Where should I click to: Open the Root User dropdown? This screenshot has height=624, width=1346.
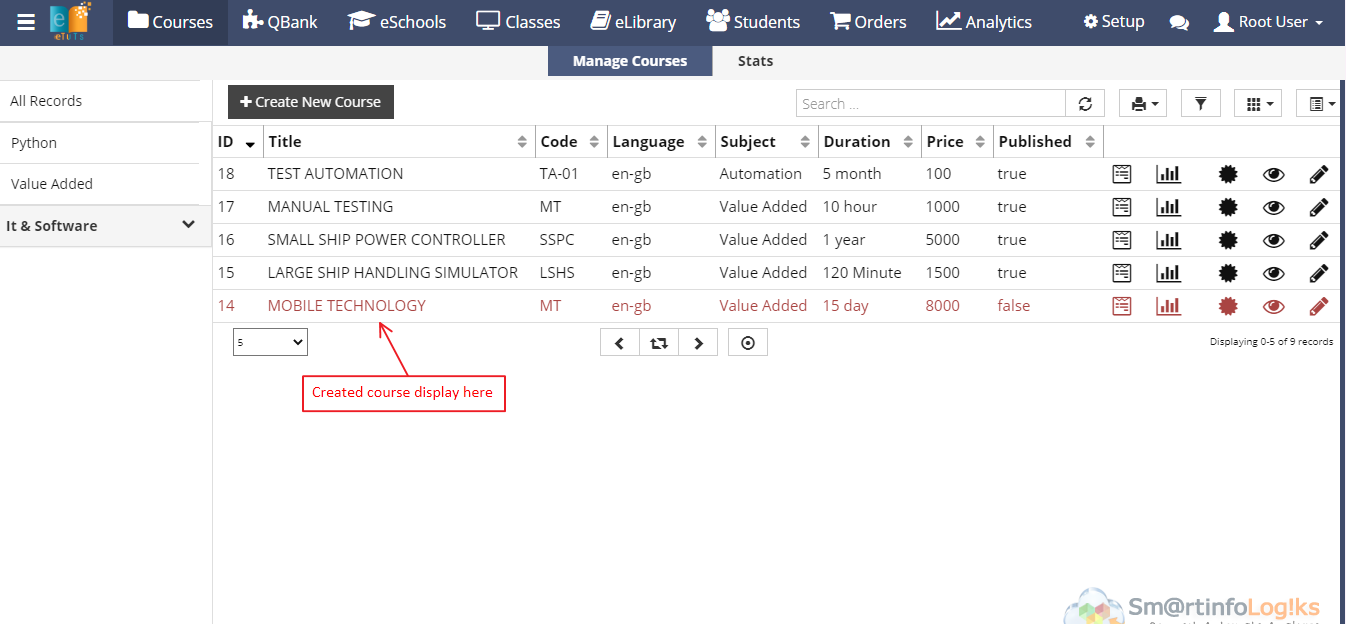[1268, 22]
